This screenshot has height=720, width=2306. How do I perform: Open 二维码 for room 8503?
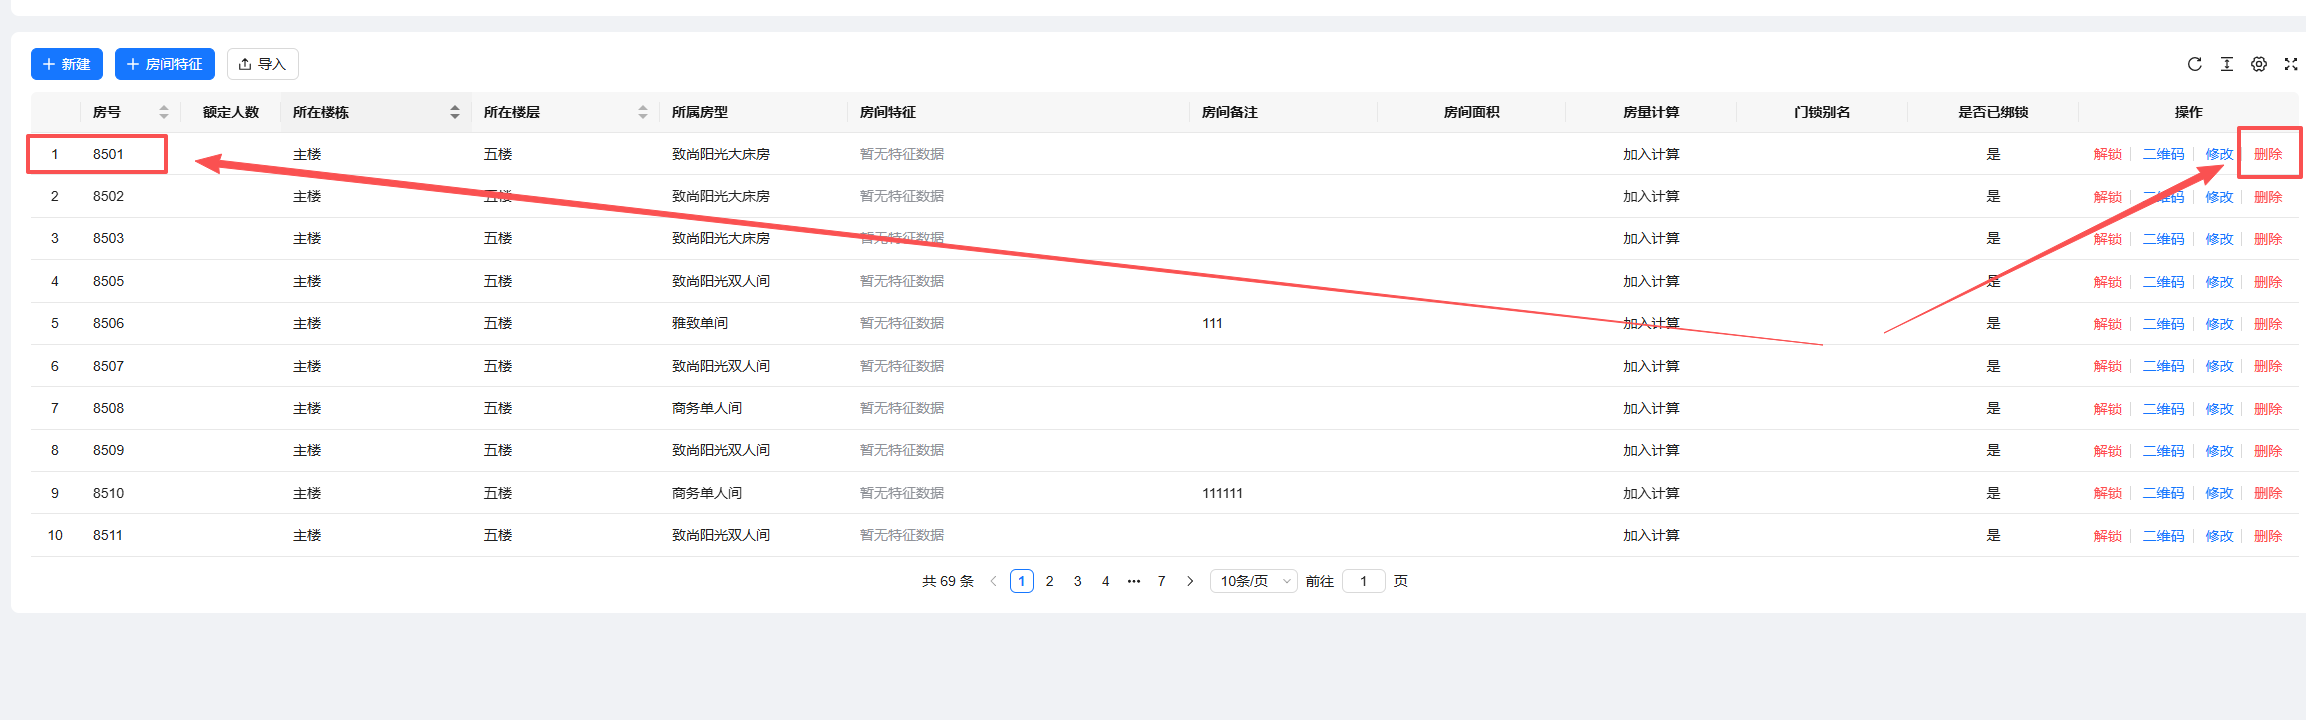(x=2163, y=239)
